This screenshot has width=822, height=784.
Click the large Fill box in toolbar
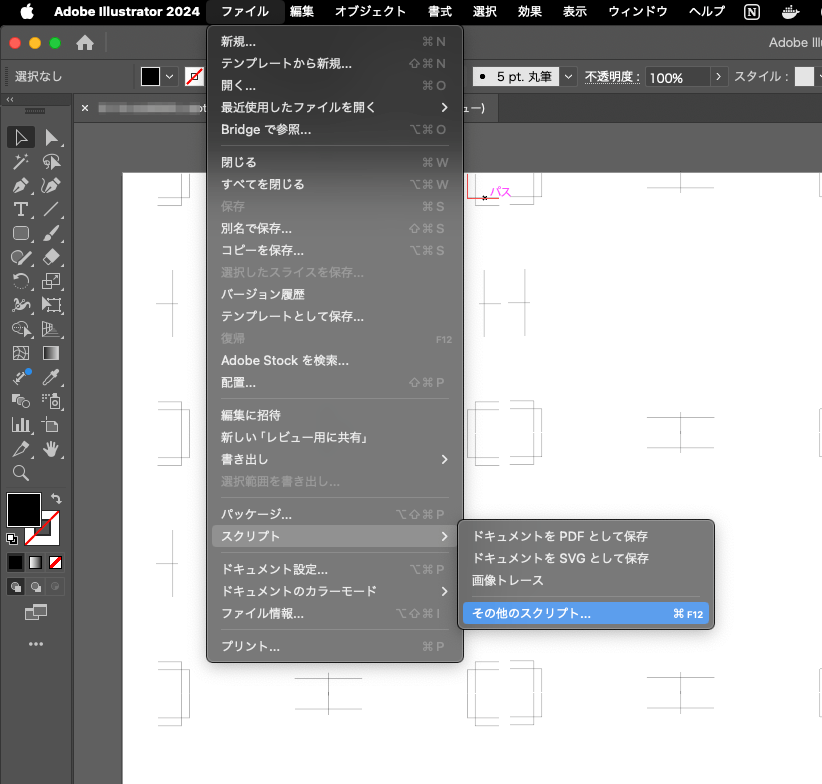pyautogui.click(x=24, y=509)
